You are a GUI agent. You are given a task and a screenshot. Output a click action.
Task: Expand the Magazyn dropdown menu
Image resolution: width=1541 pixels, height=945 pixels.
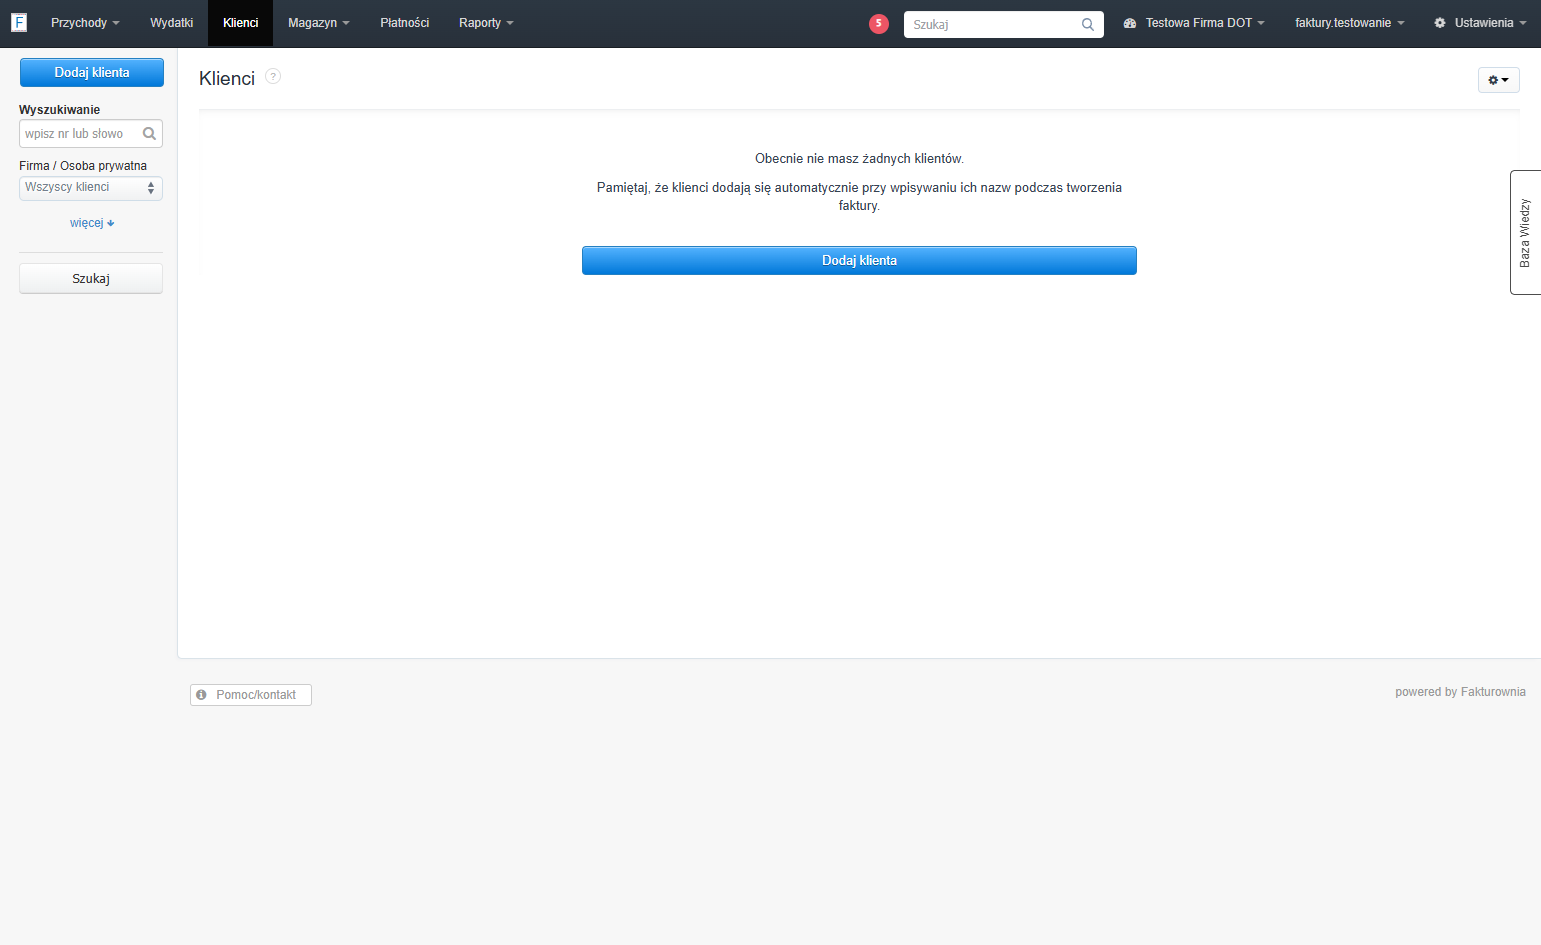319,23
